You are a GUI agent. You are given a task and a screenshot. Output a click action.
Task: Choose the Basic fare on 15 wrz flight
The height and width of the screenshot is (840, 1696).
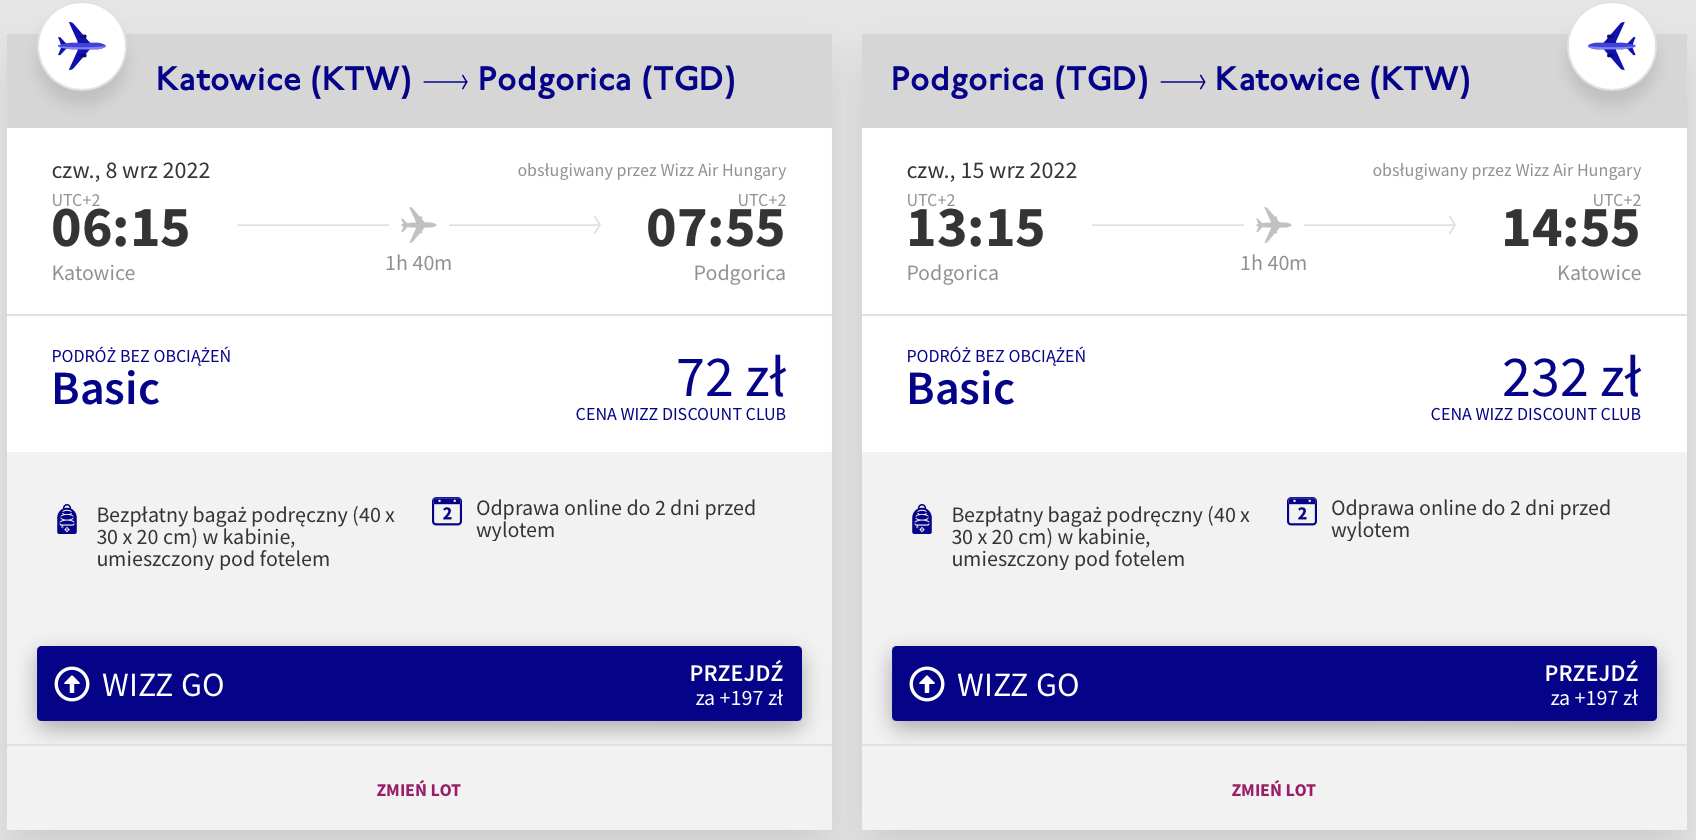(961, 388)
